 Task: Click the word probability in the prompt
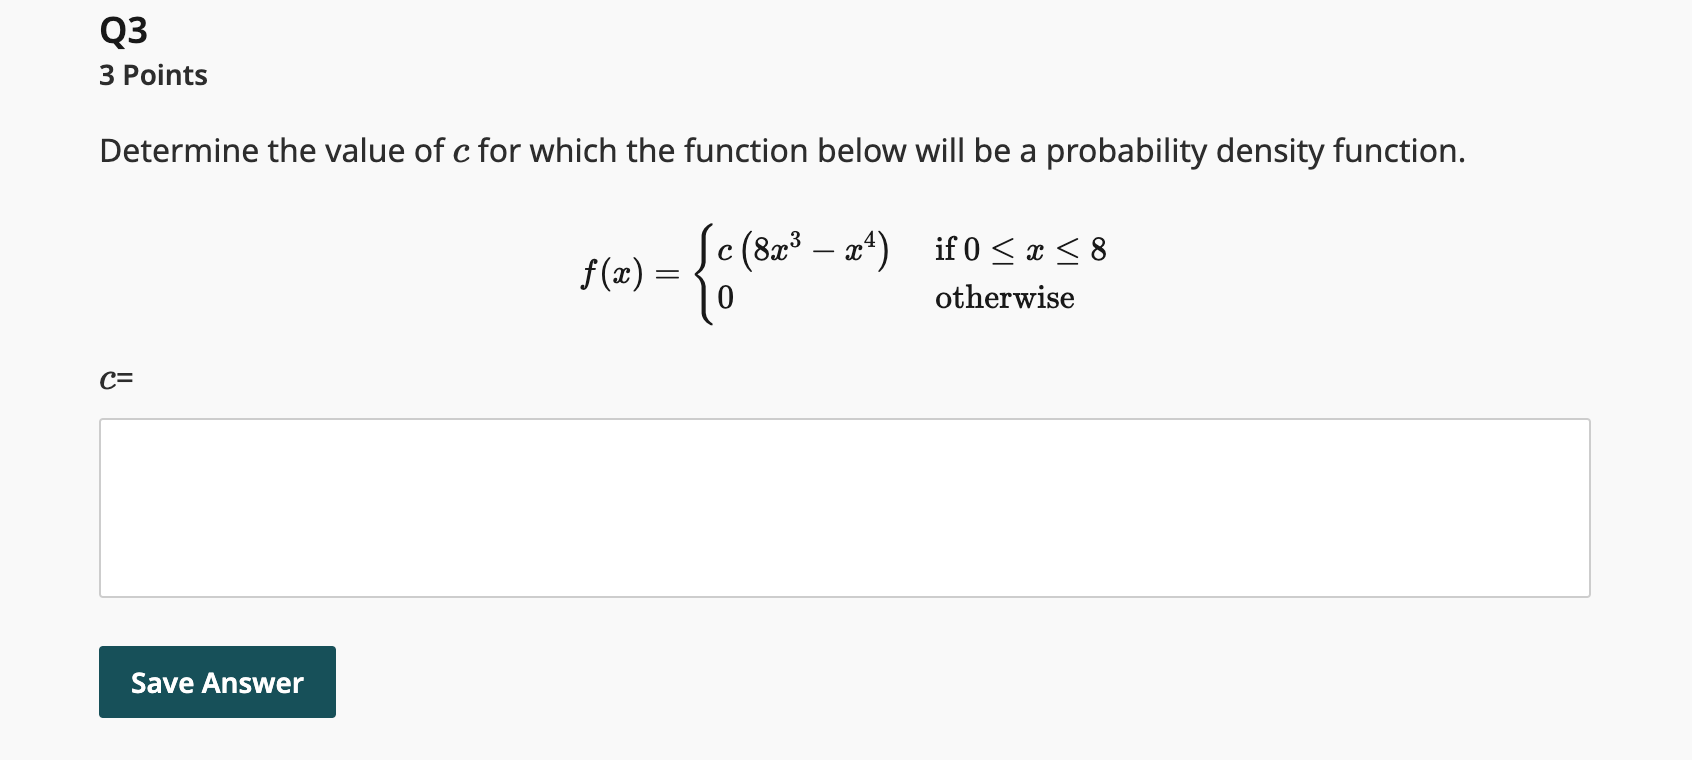pos(1125,151)
